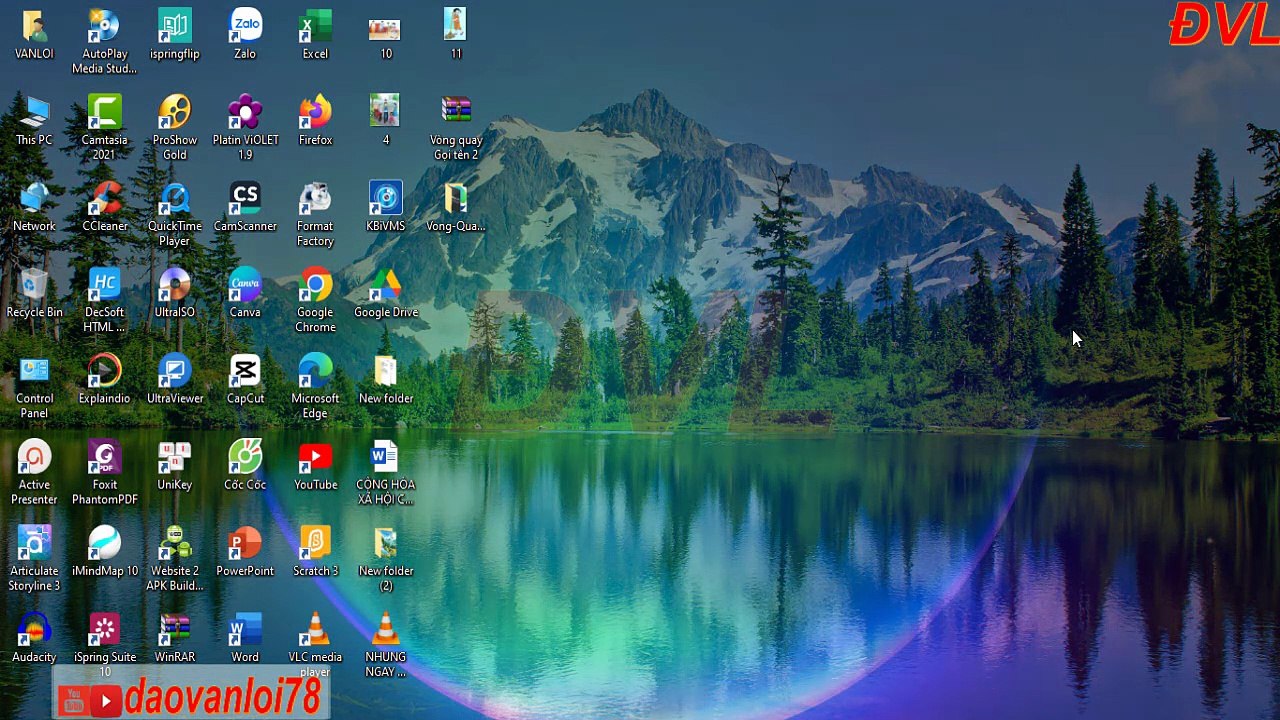Image resolution: width=1280 pixels, height=720 pixels.
Task: Launch the Word shortcut
Action: [x=245, y=629]
